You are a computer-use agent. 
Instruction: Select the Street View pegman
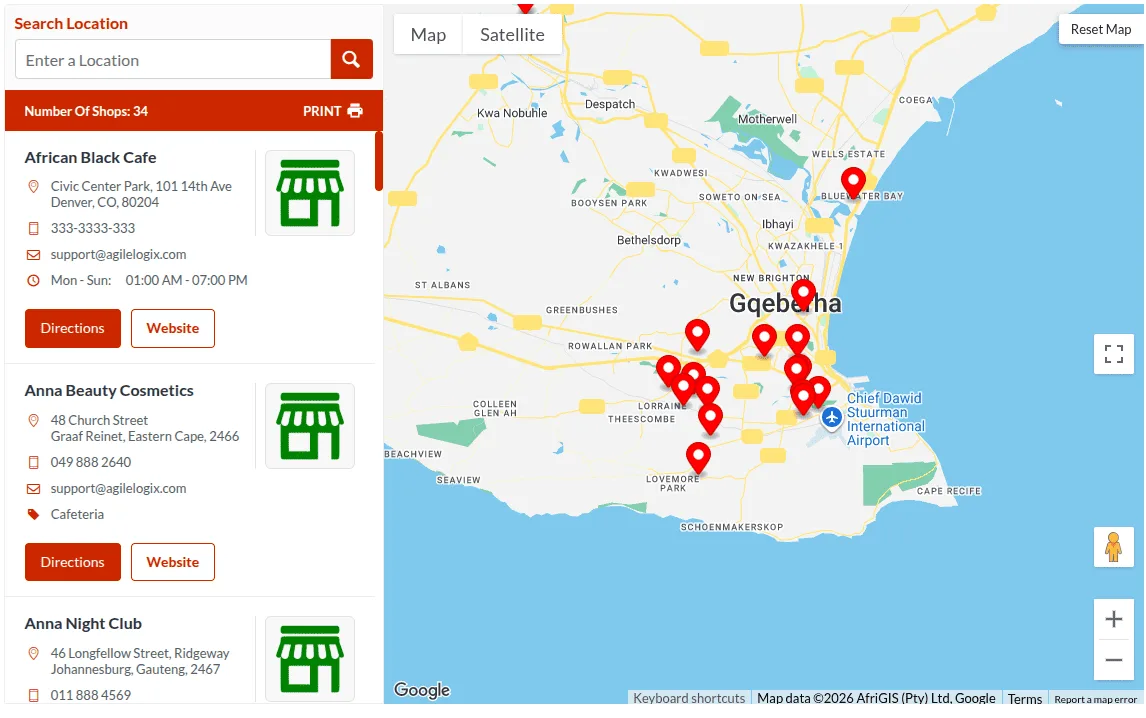click(1113, 547)
